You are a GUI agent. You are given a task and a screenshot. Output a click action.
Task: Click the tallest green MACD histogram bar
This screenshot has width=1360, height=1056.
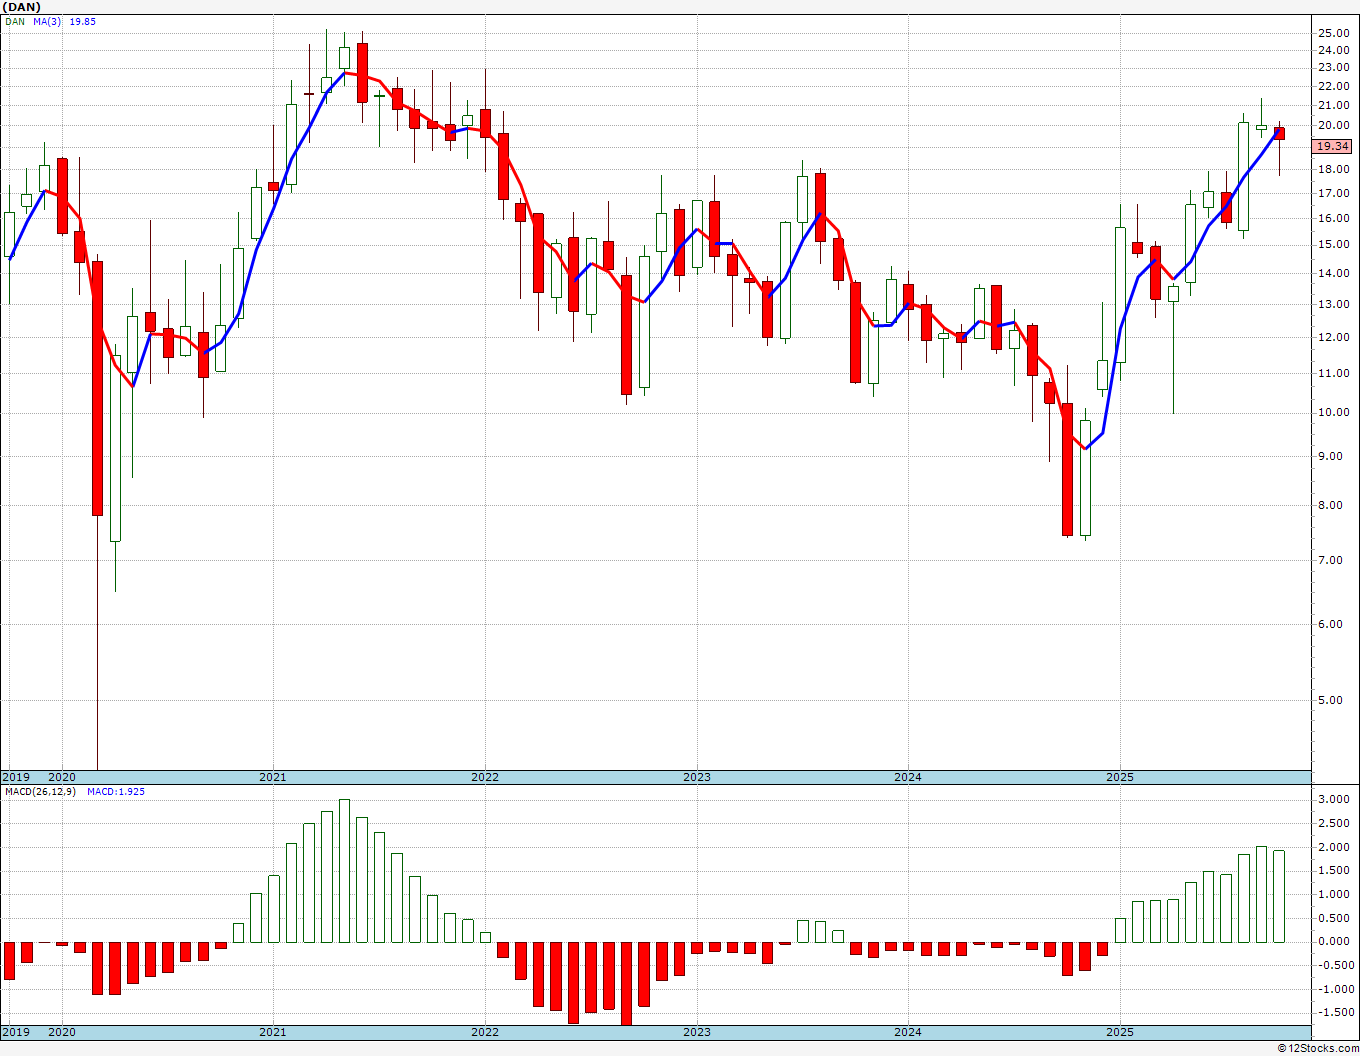tap(345, 871)
